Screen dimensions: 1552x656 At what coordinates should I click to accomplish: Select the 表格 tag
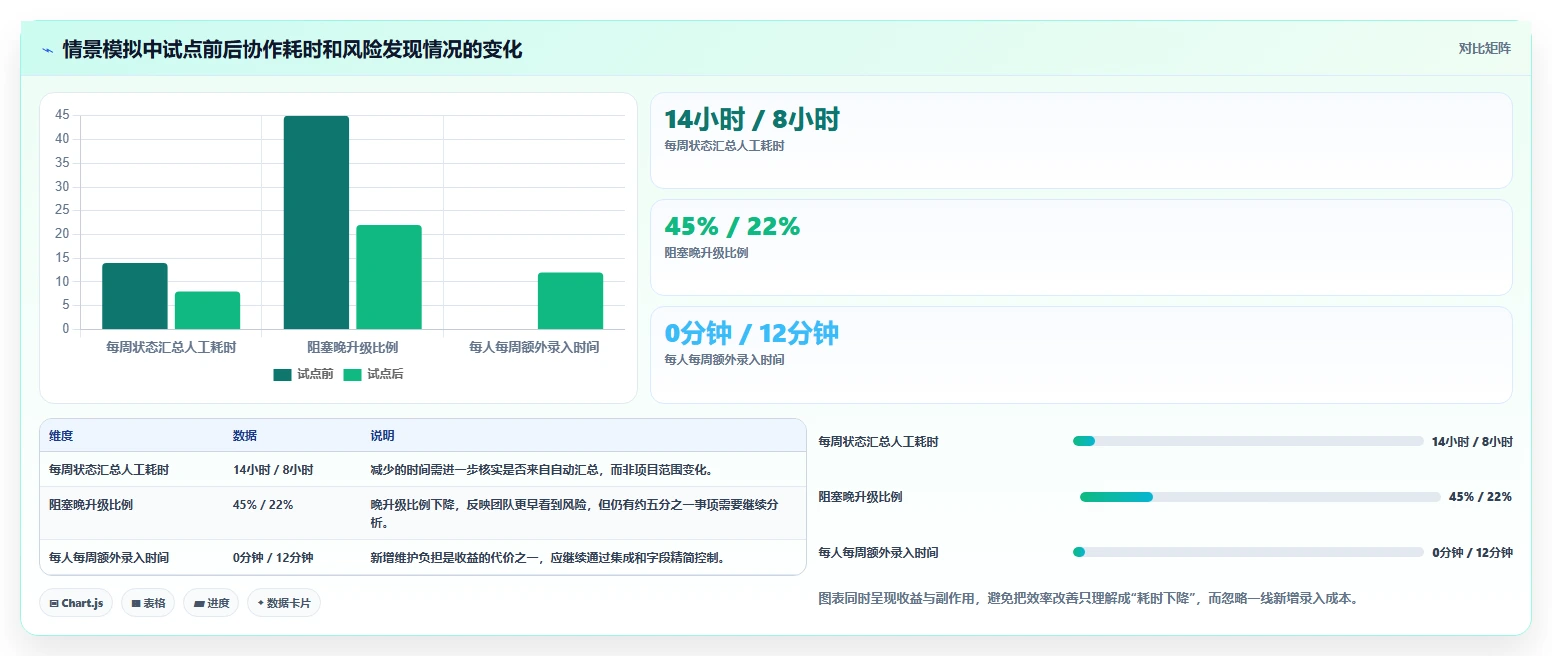pyautogui.click(x=148, y=603)
